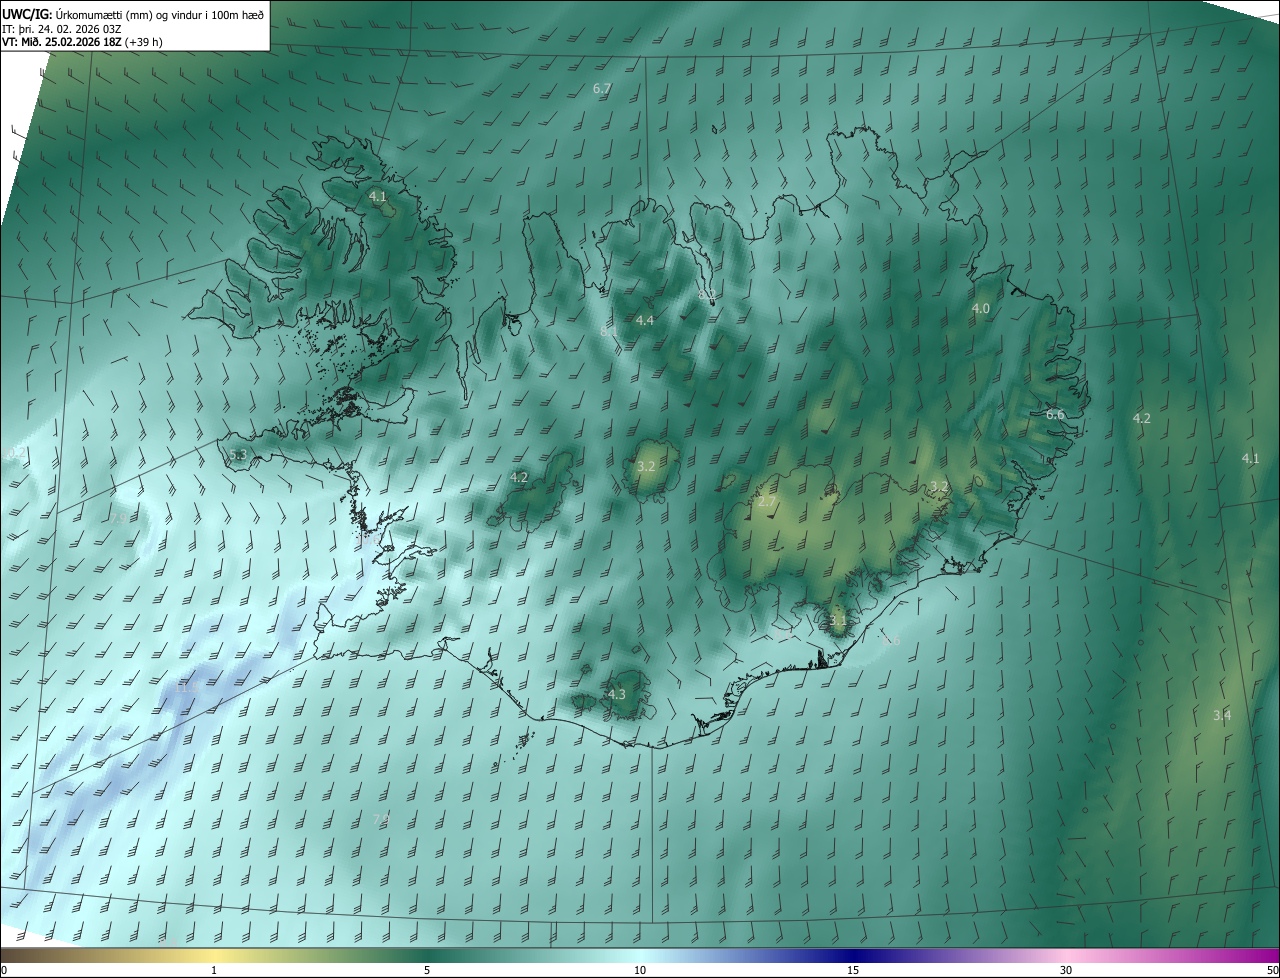Pick the 4.0 label in northeast Iceland
1280x978 pixels.
[x=981, y=309]
